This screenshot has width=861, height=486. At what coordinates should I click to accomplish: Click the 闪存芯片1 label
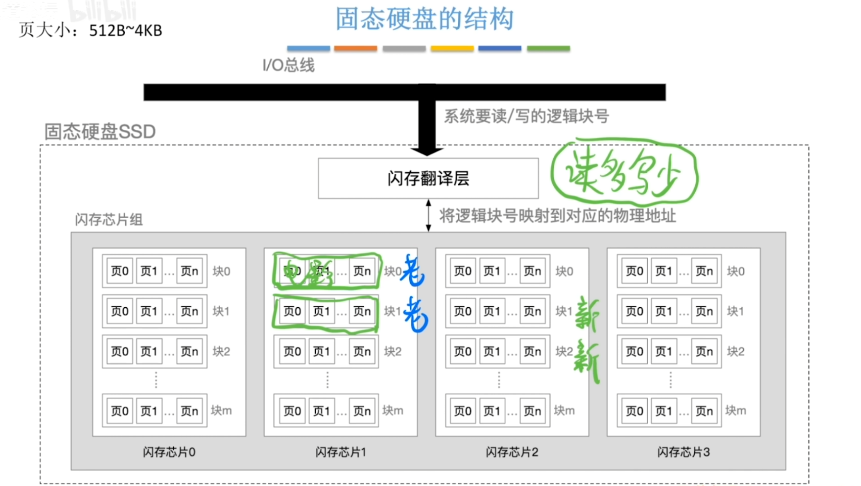[x=340, y=453]
